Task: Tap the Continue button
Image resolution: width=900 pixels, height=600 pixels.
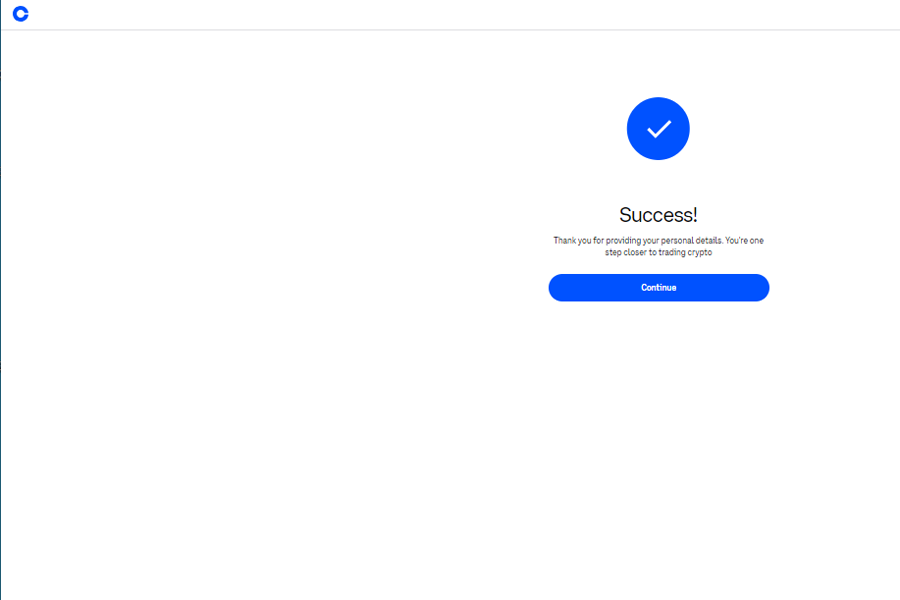Action: point(658,288)
